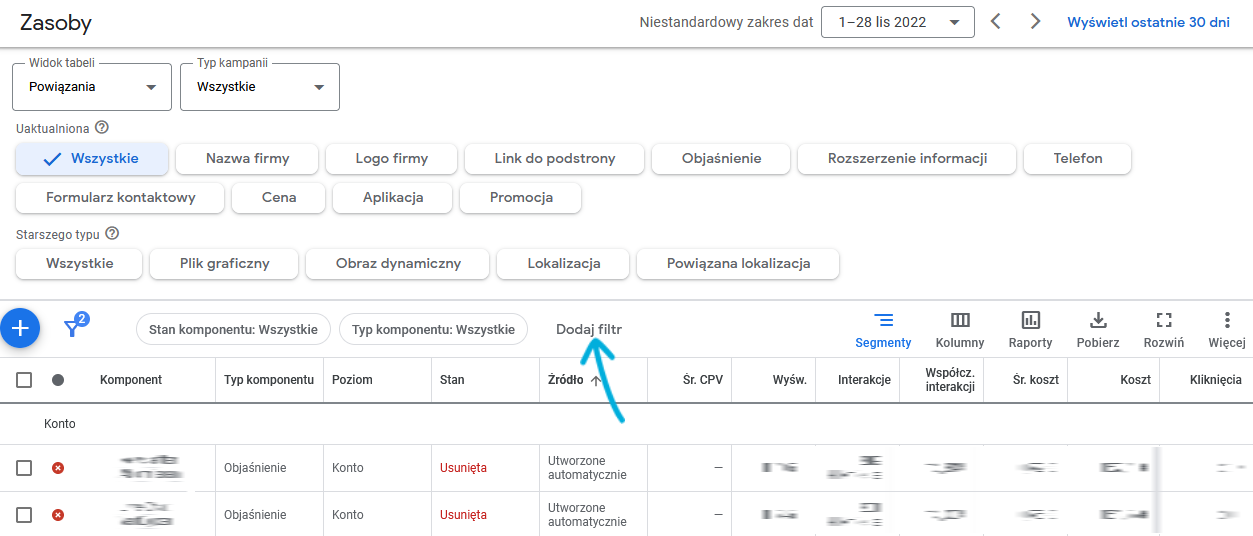The height and width of the screenshot is (536, 1253).
Task: Click Pobierz download icon
Action: coord(1098,329)
